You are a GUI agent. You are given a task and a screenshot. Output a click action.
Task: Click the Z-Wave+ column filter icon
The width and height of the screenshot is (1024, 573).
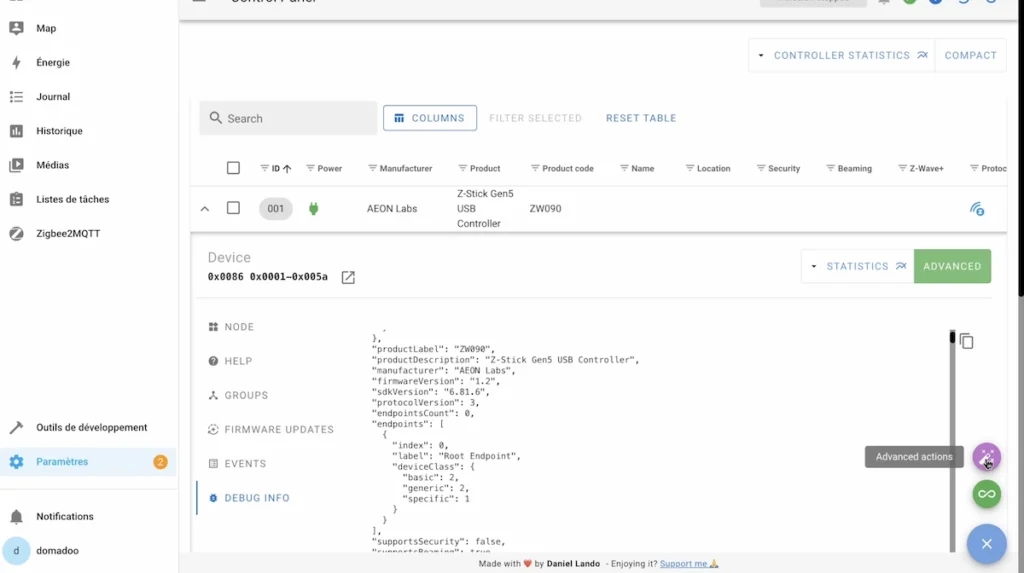point(903,168)
